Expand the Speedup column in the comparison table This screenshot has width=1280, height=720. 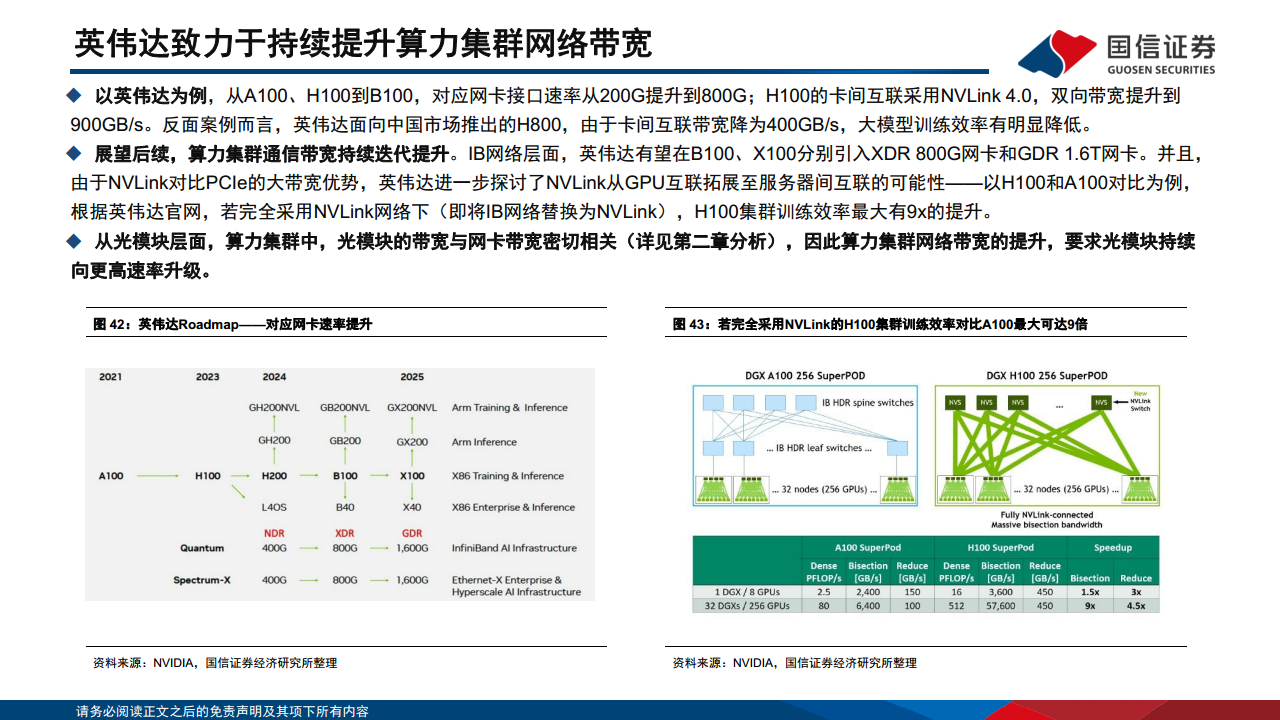click(x=1112, y=548)
